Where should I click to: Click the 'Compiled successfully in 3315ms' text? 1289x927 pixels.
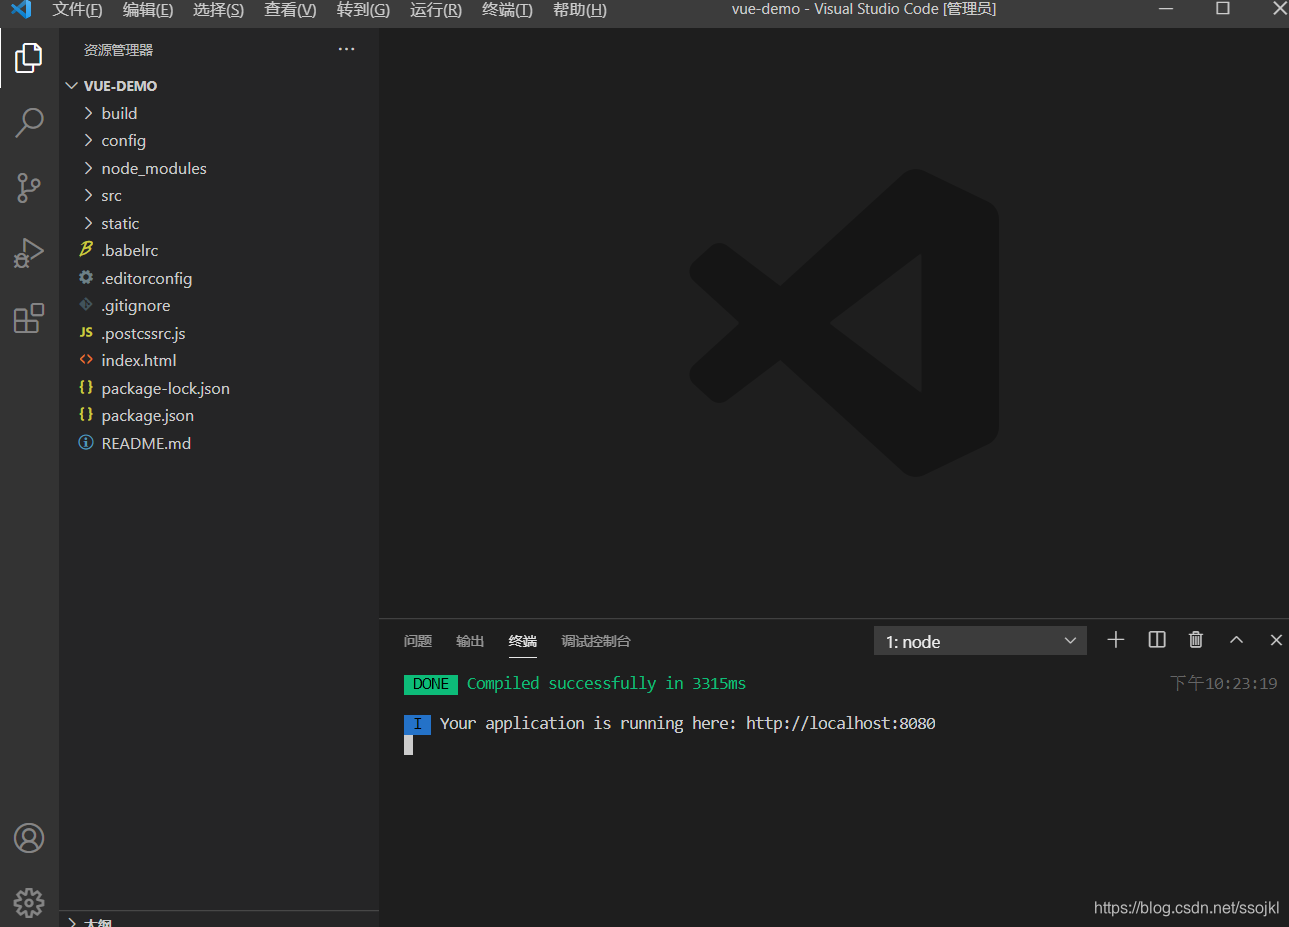[606, 683]
